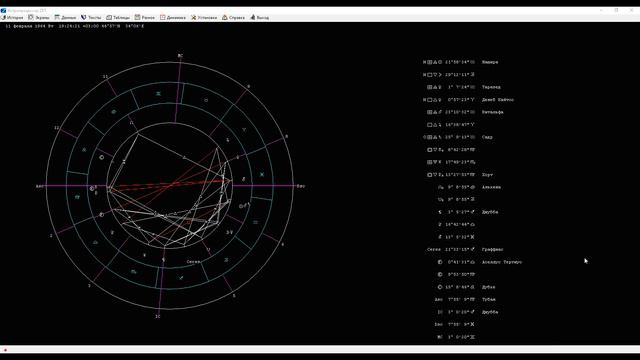
Task: Select the Cancer sign in the zodiac ring
Action: [x=113, y=112]
